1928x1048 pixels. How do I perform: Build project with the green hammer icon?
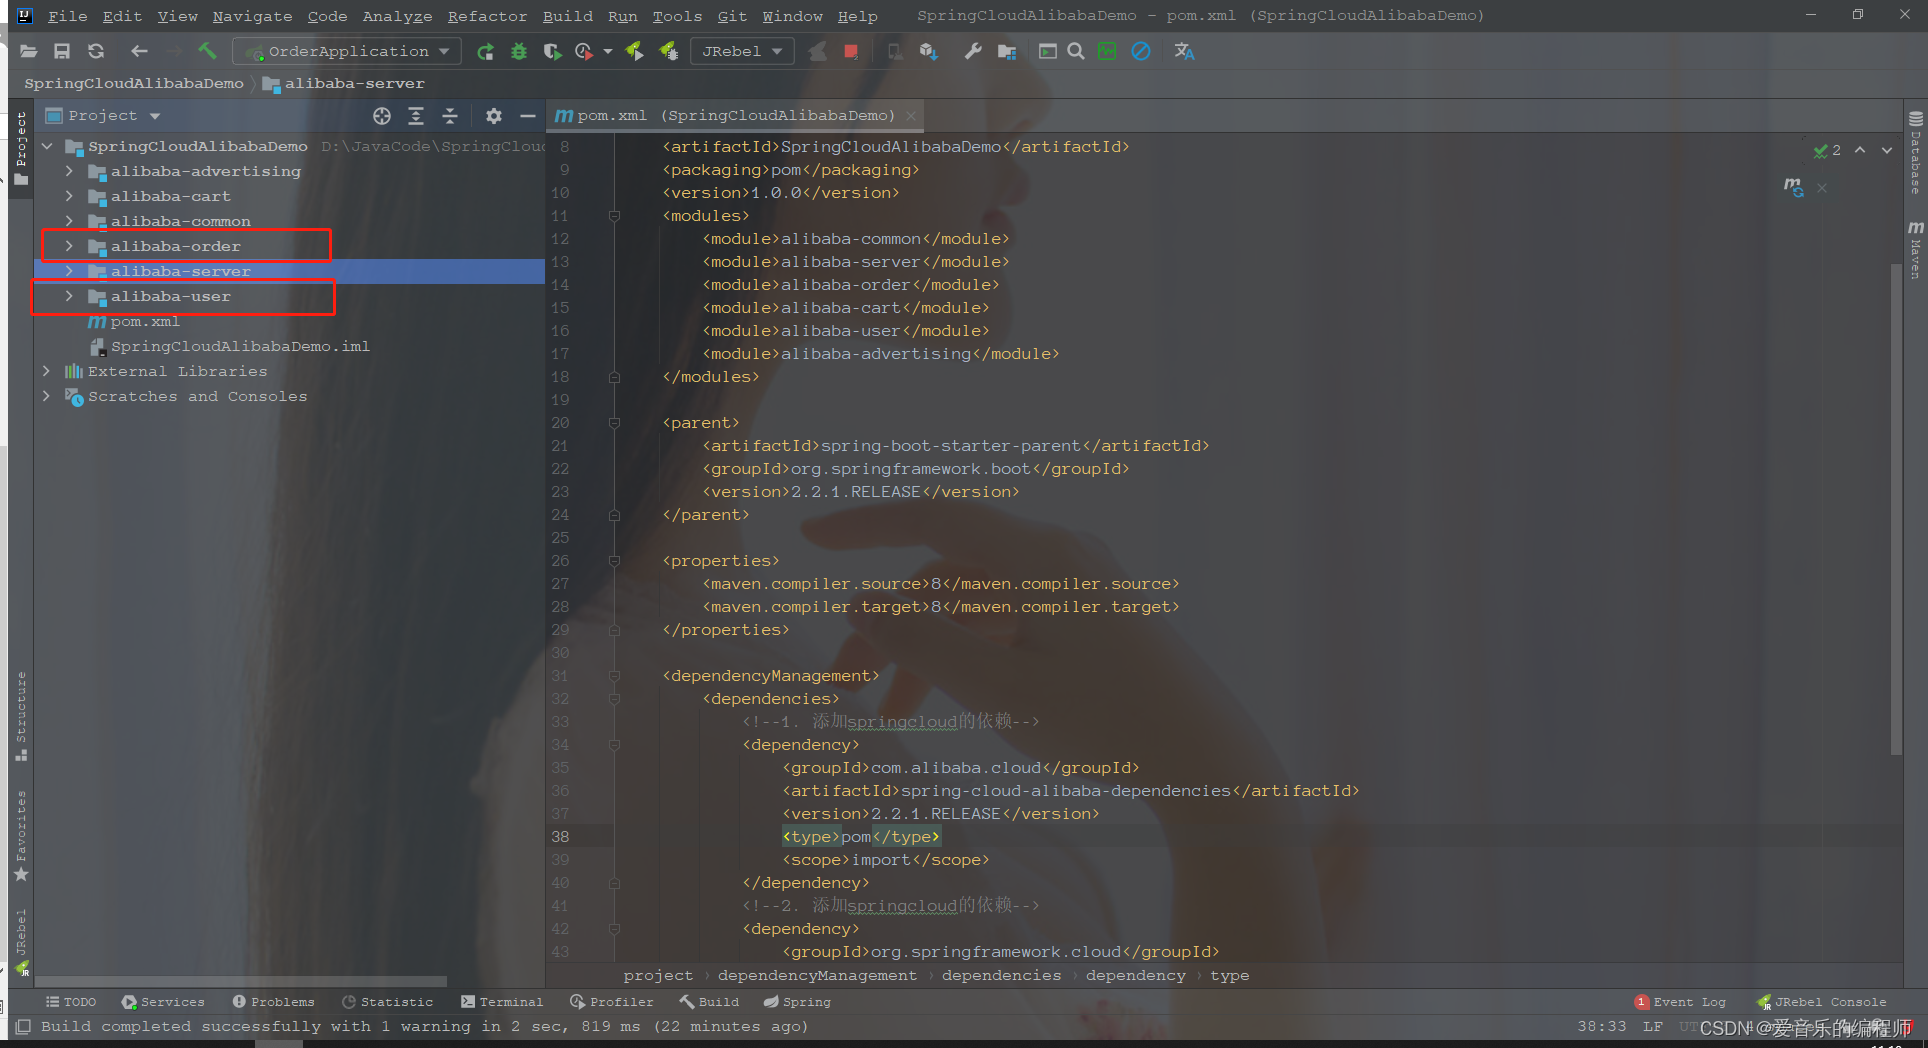pos(207,51)
